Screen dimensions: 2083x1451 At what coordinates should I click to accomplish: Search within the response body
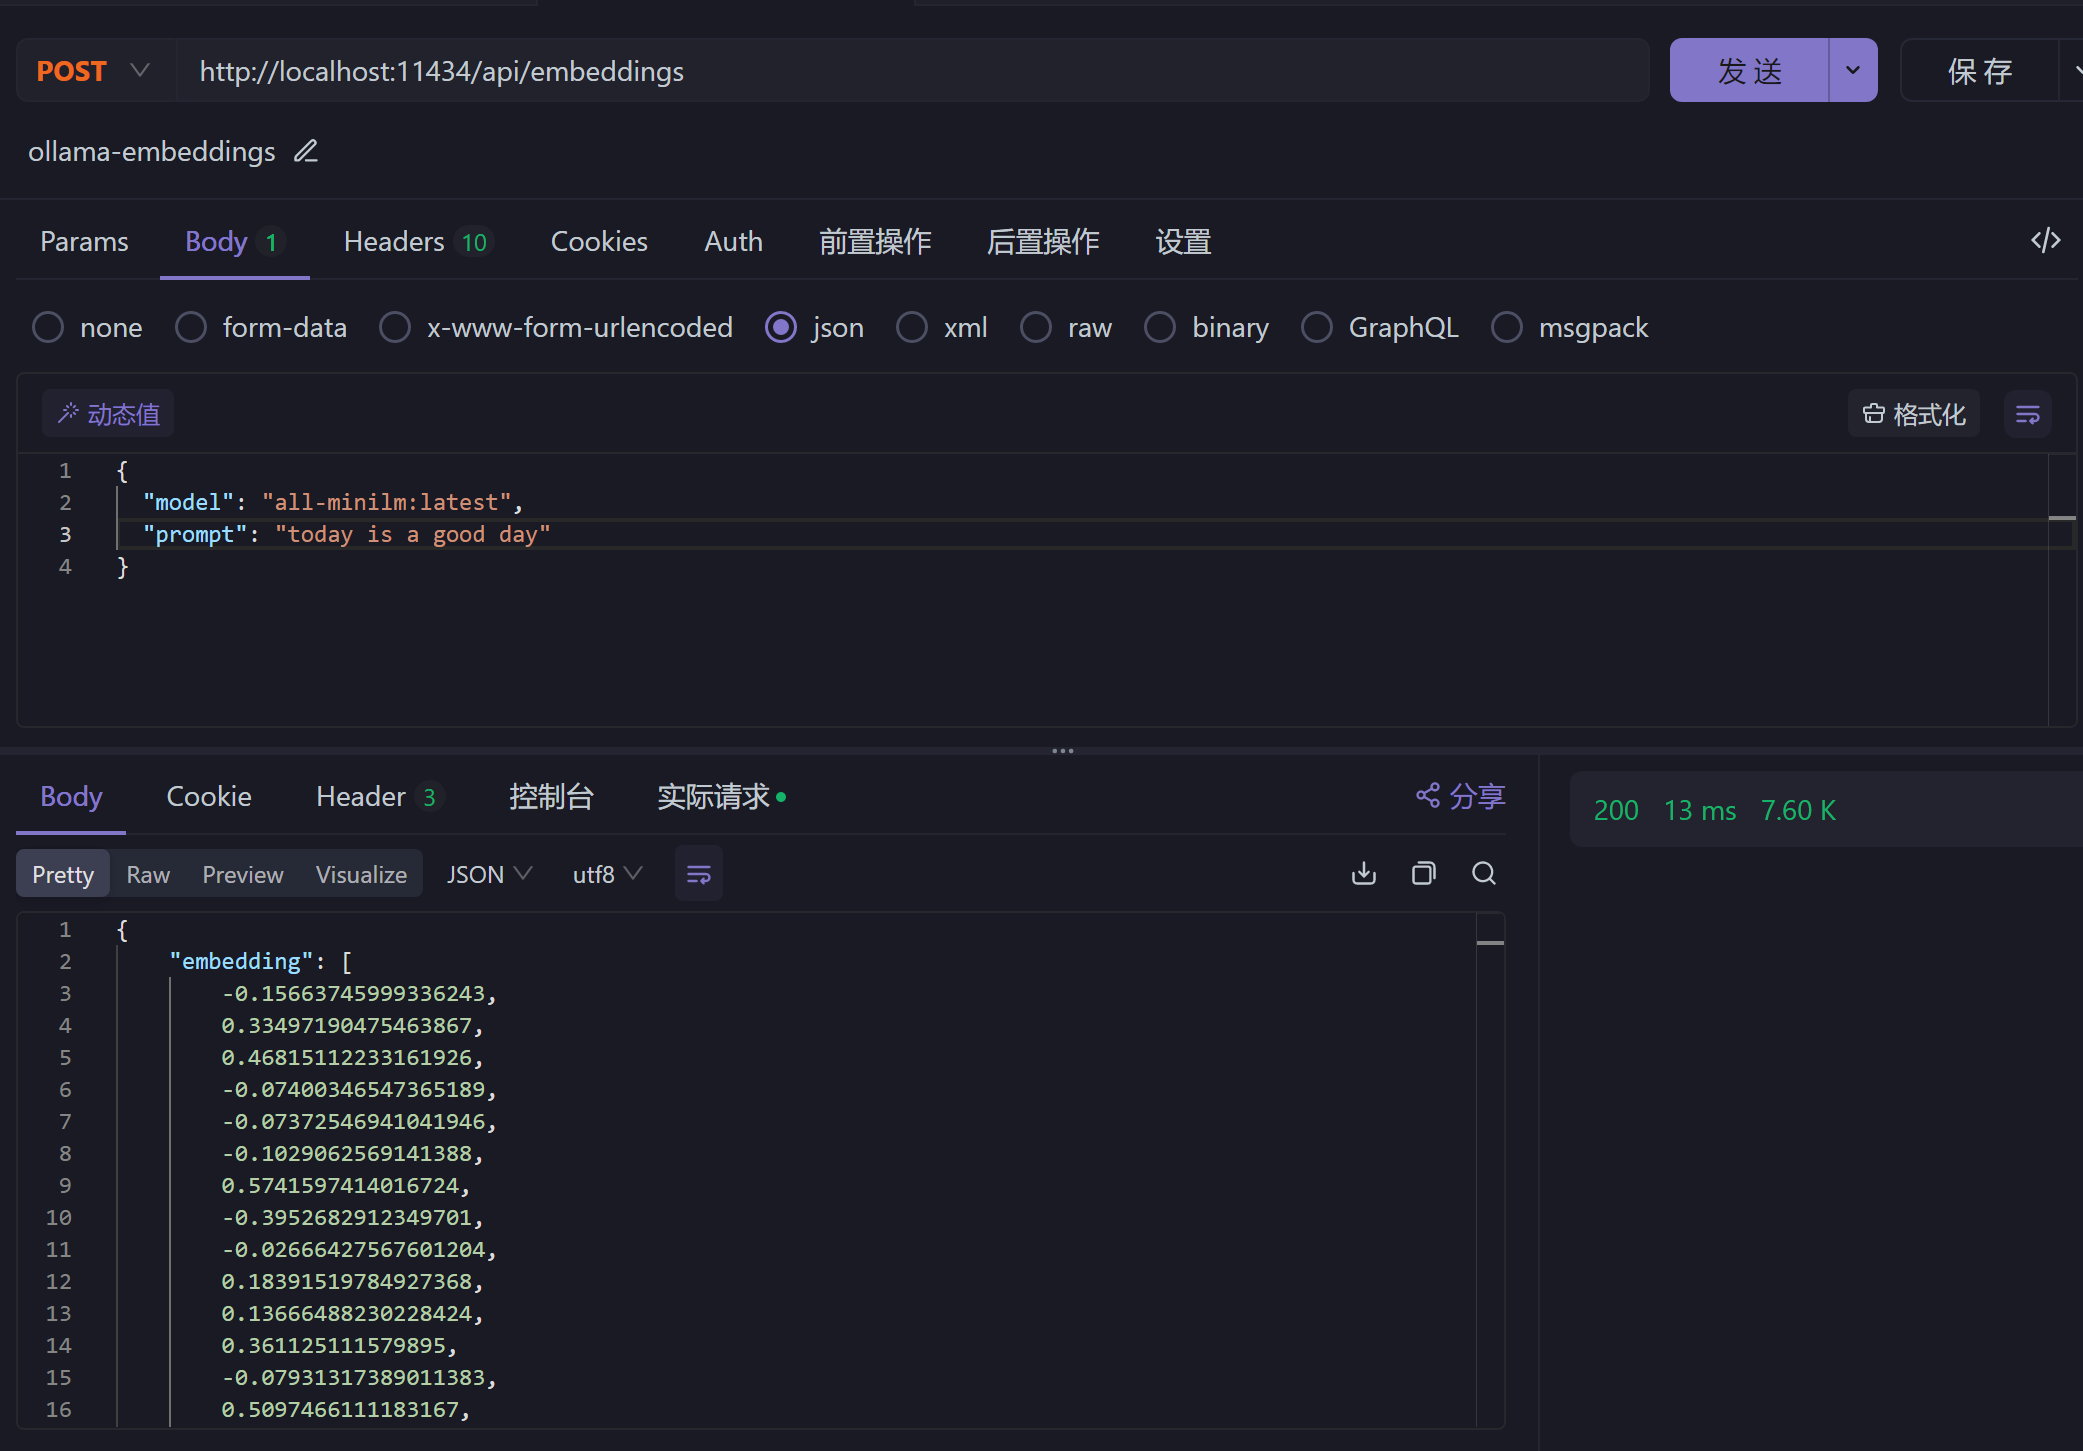[x=1483, y=873]
